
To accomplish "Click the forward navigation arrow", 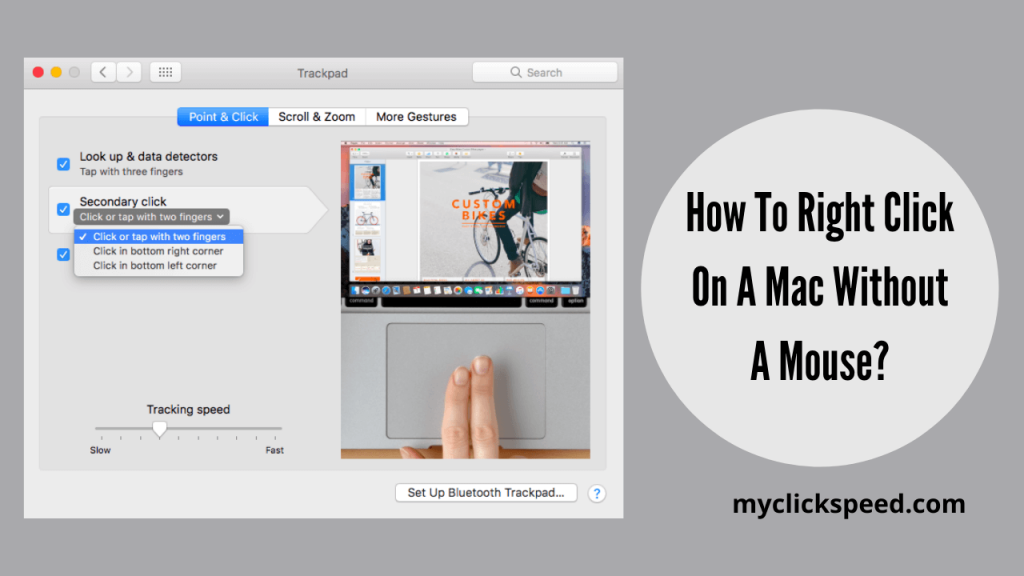I will tap(130, 71).
